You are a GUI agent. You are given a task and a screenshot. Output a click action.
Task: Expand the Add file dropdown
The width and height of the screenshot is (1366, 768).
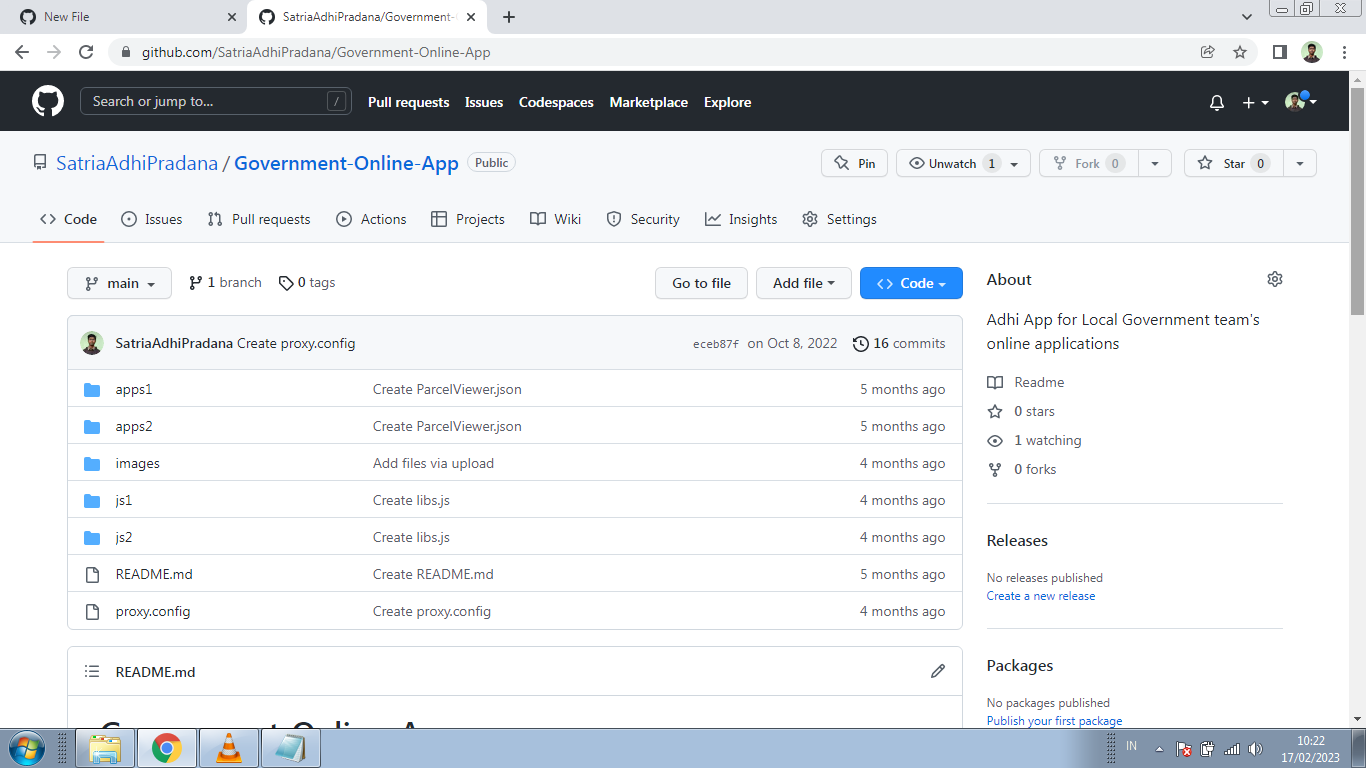click(804, 283)
